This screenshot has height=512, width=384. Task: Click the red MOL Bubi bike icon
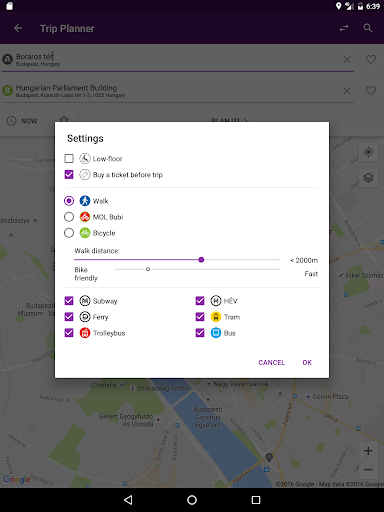click(x=85, y=217)
